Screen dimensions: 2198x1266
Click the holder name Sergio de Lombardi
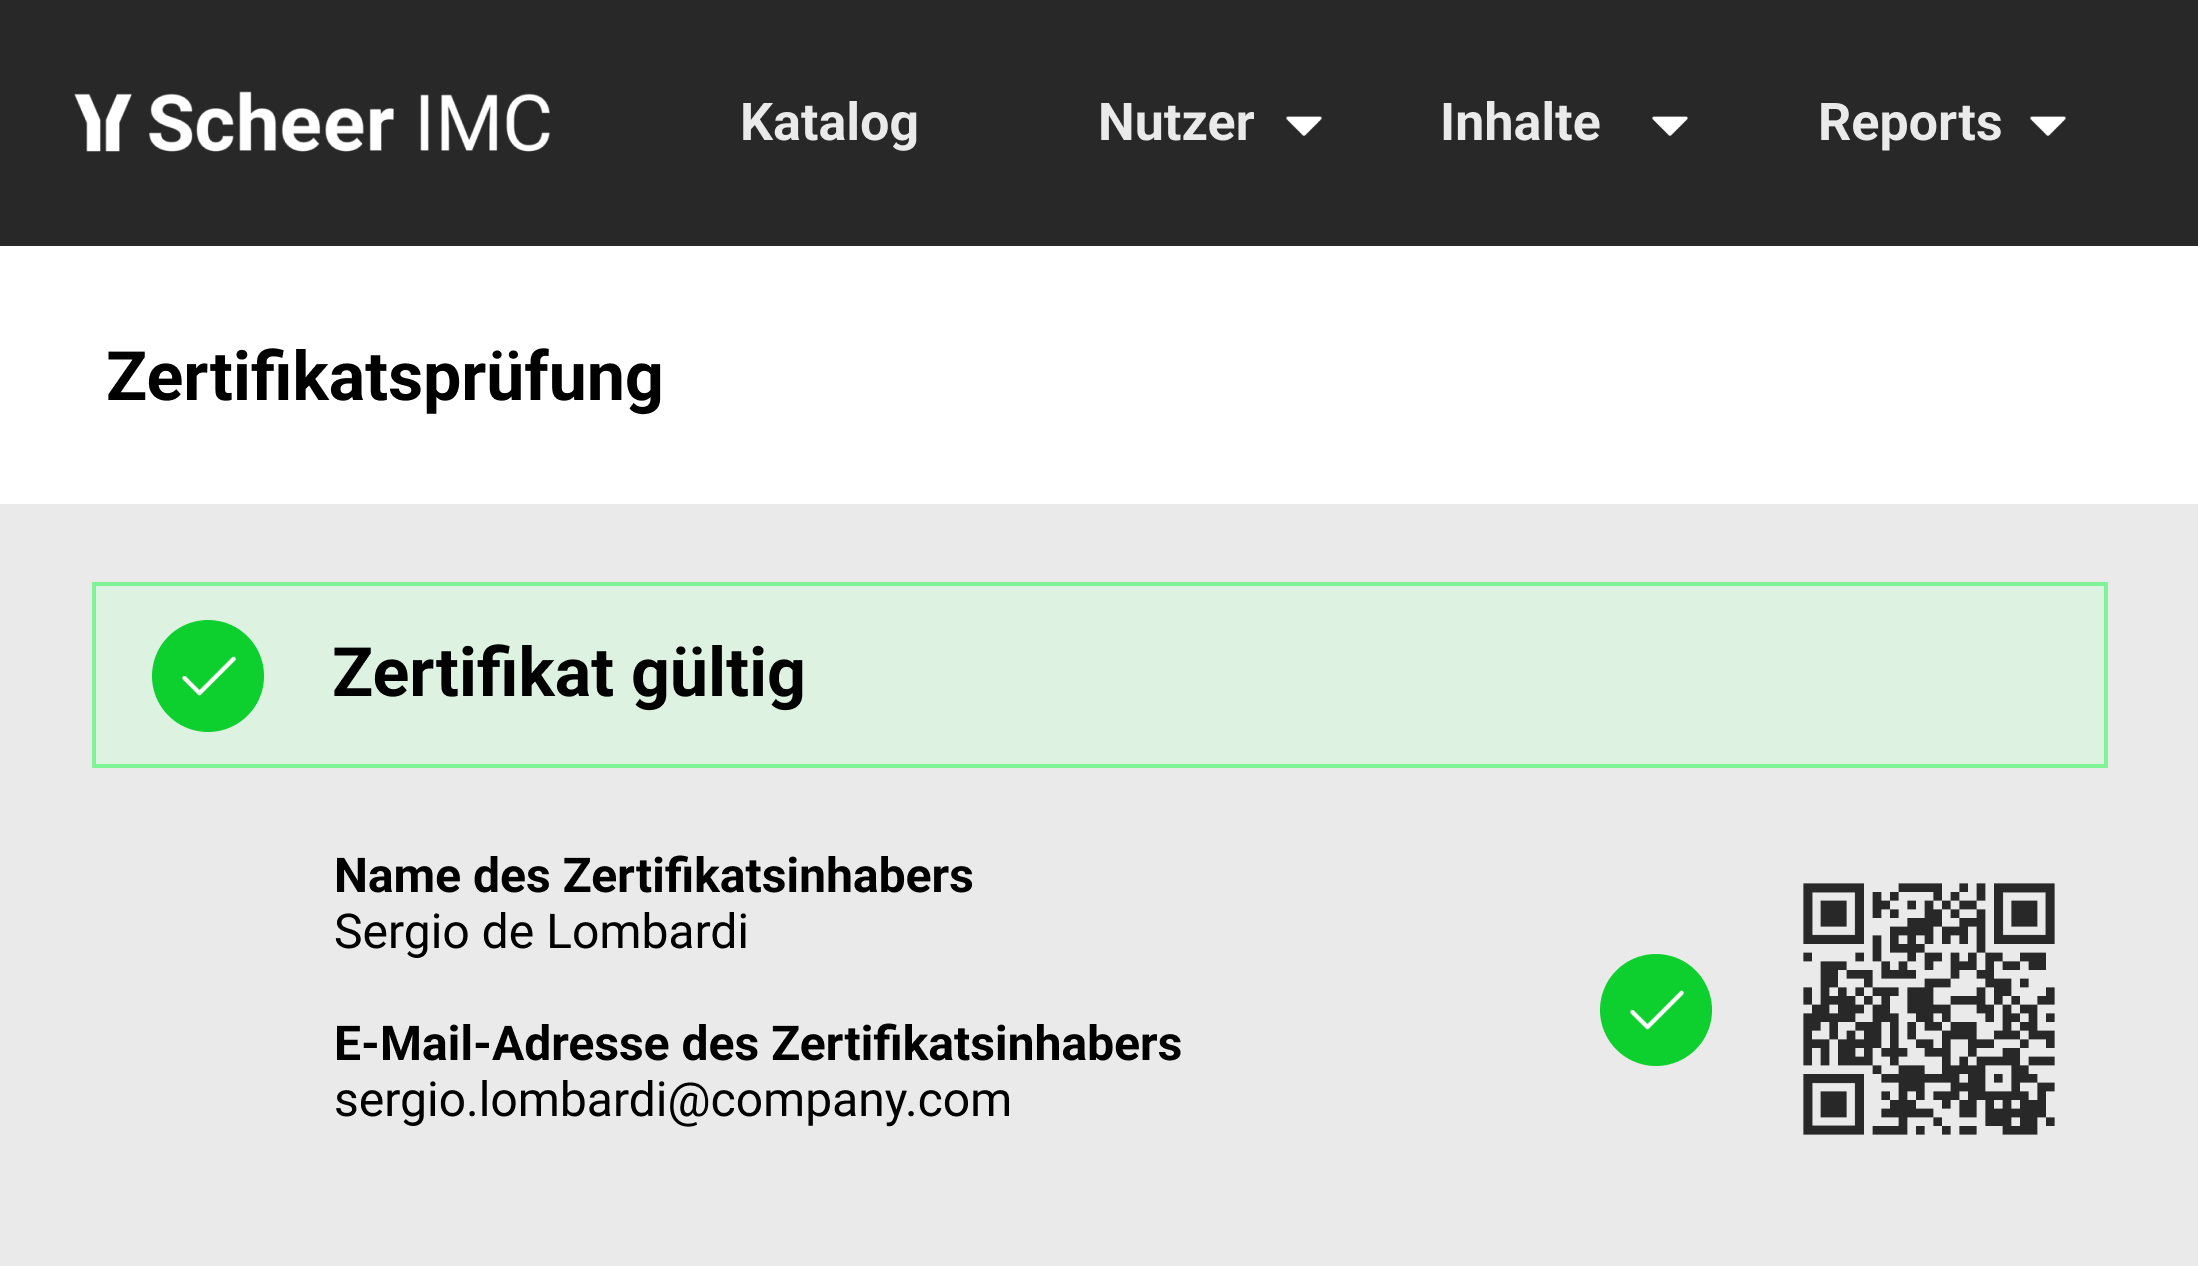click(x=541, y=932)
